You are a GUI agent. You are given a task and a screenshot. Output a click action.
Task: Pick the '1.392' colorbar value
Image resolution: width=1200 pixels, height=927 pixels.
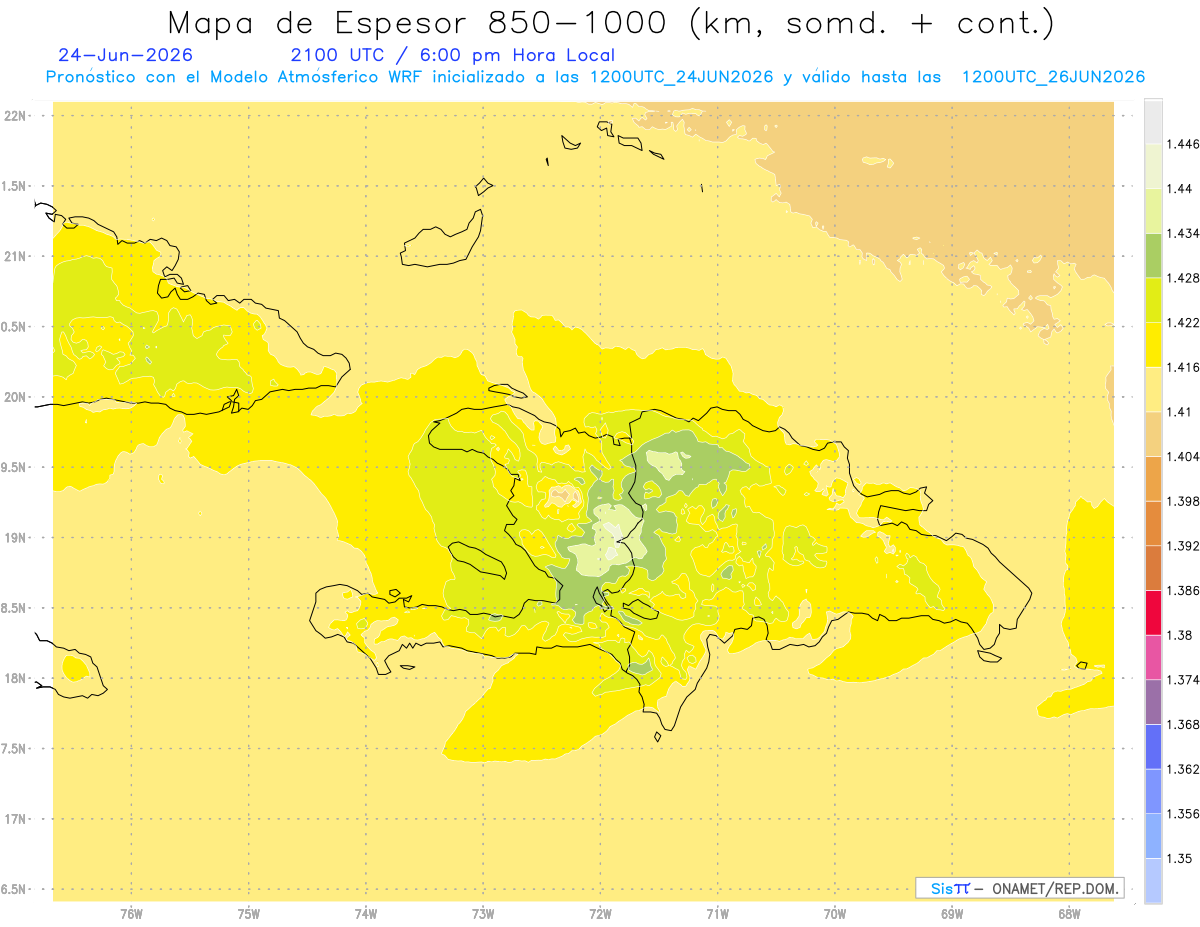[x=1183, y=546]
